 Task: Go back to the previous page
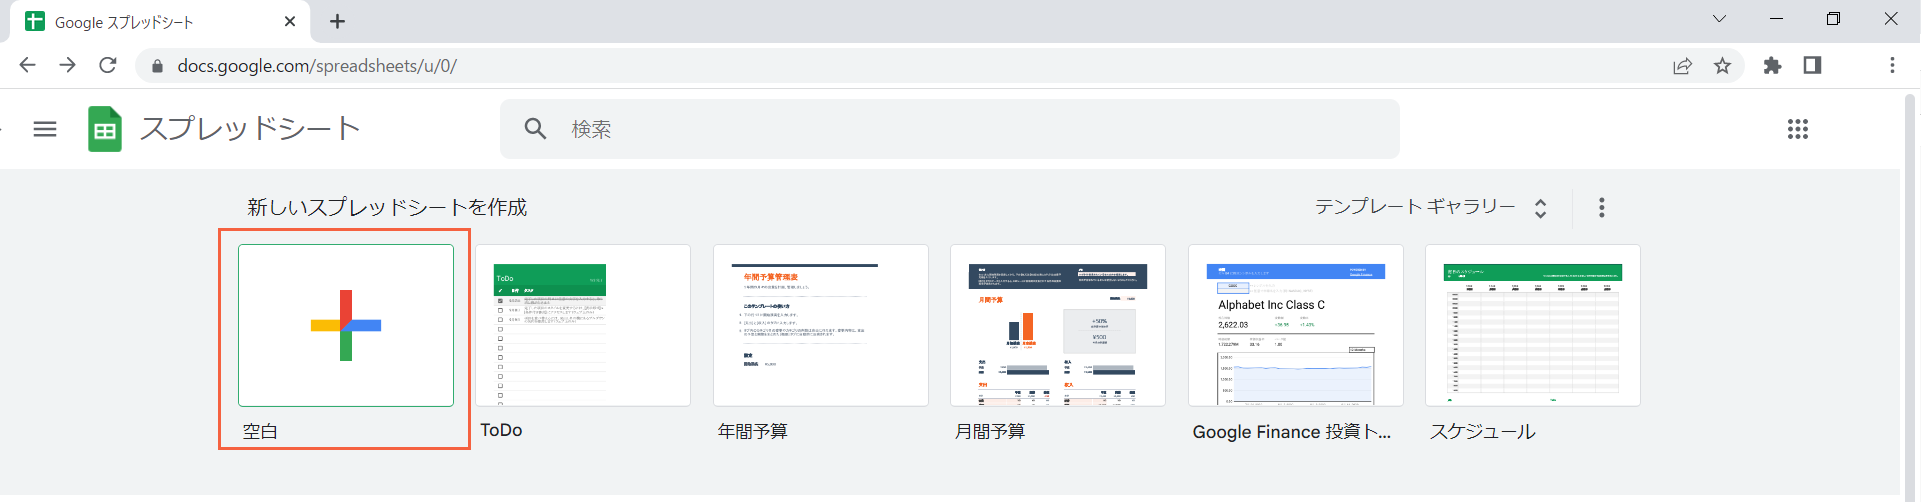coord(27,66)
